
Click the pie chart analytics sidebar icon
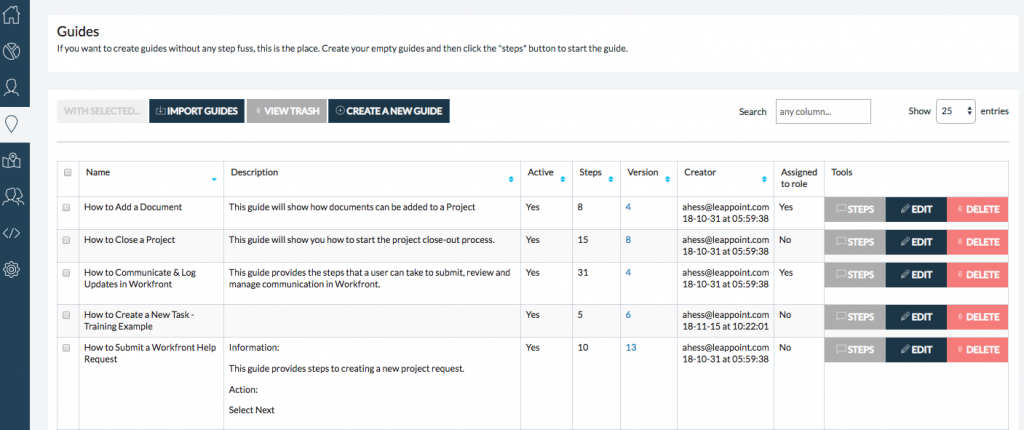(x=13, y=50)
